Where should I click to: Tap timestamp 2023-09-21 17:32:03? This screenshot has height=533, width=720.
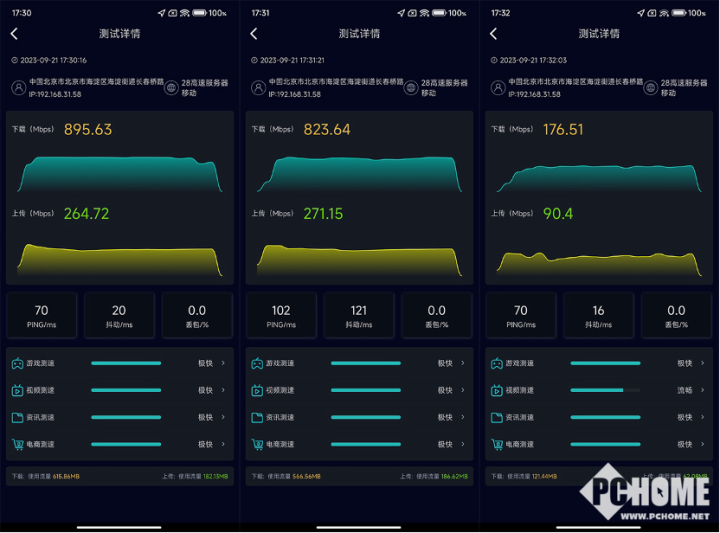533,60
